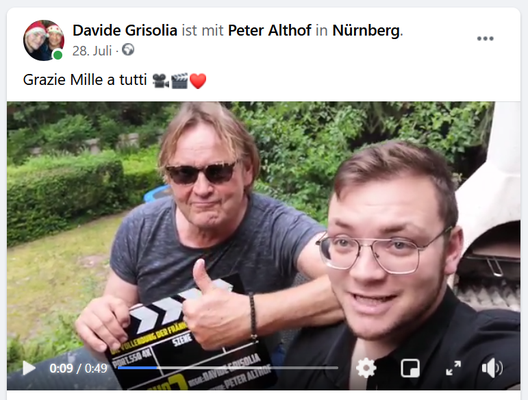
Task: Select the "Grazie Mille a tutti" post text
Action: point(85,80)
